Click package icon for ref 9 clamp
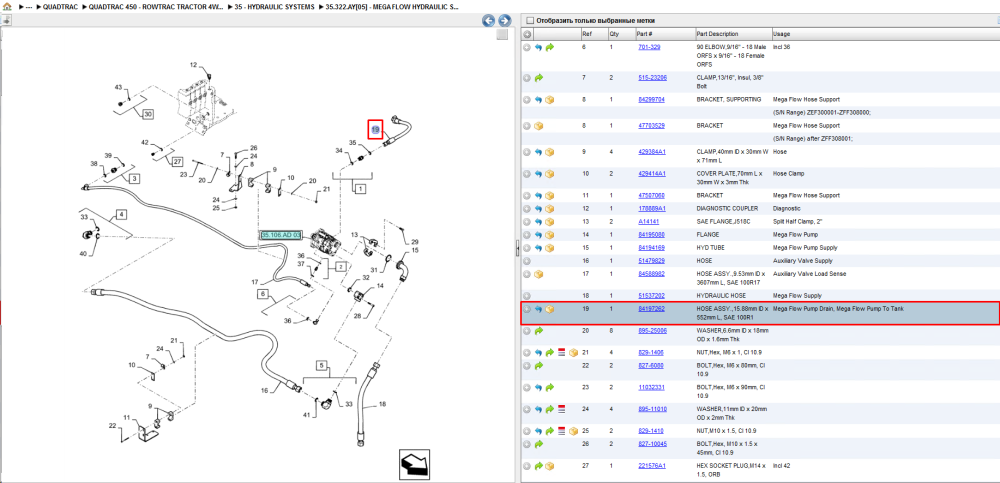Viewport: 1000px width, 483px height. (x=550, y=152)
